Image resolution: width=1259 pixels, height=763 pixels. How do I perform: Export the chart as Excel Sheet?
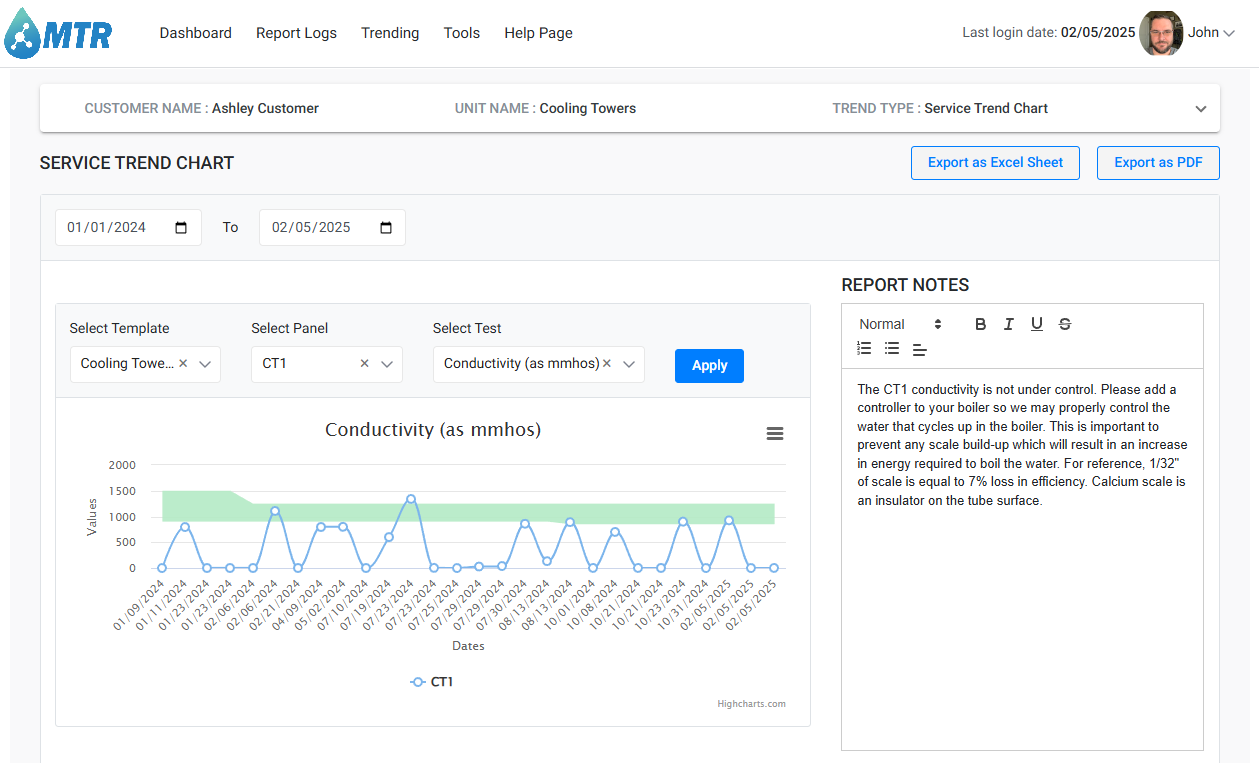pos(995,162)
